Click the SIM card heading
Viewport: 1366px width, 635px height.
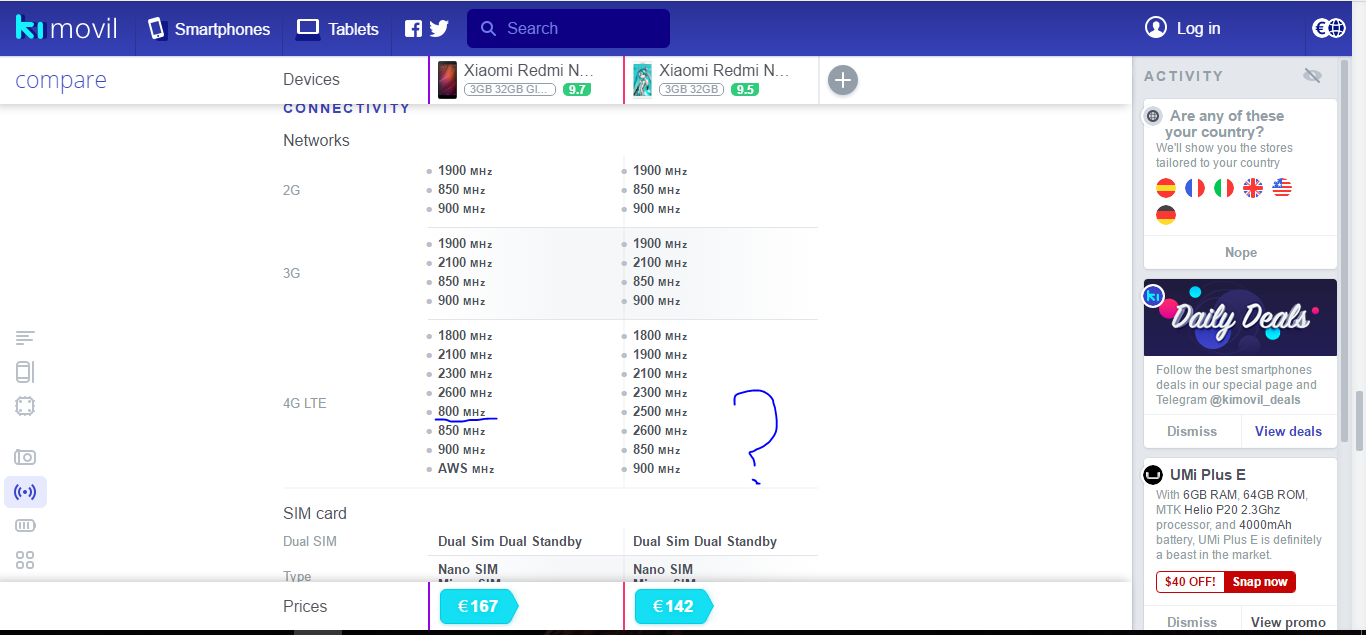pyautogui.click(x=315, y=513)
